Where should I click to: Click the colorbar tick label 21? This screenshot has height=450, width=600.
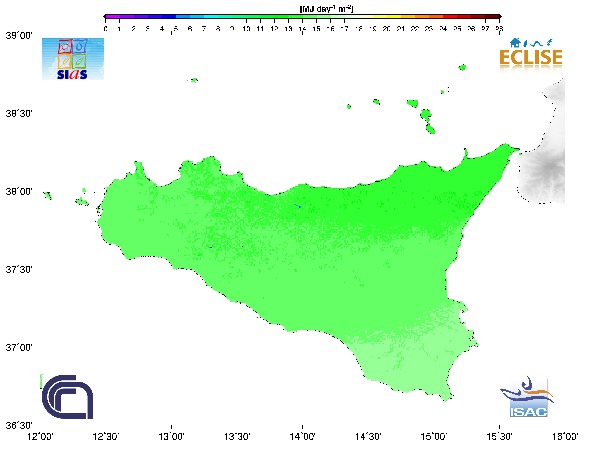401,29
